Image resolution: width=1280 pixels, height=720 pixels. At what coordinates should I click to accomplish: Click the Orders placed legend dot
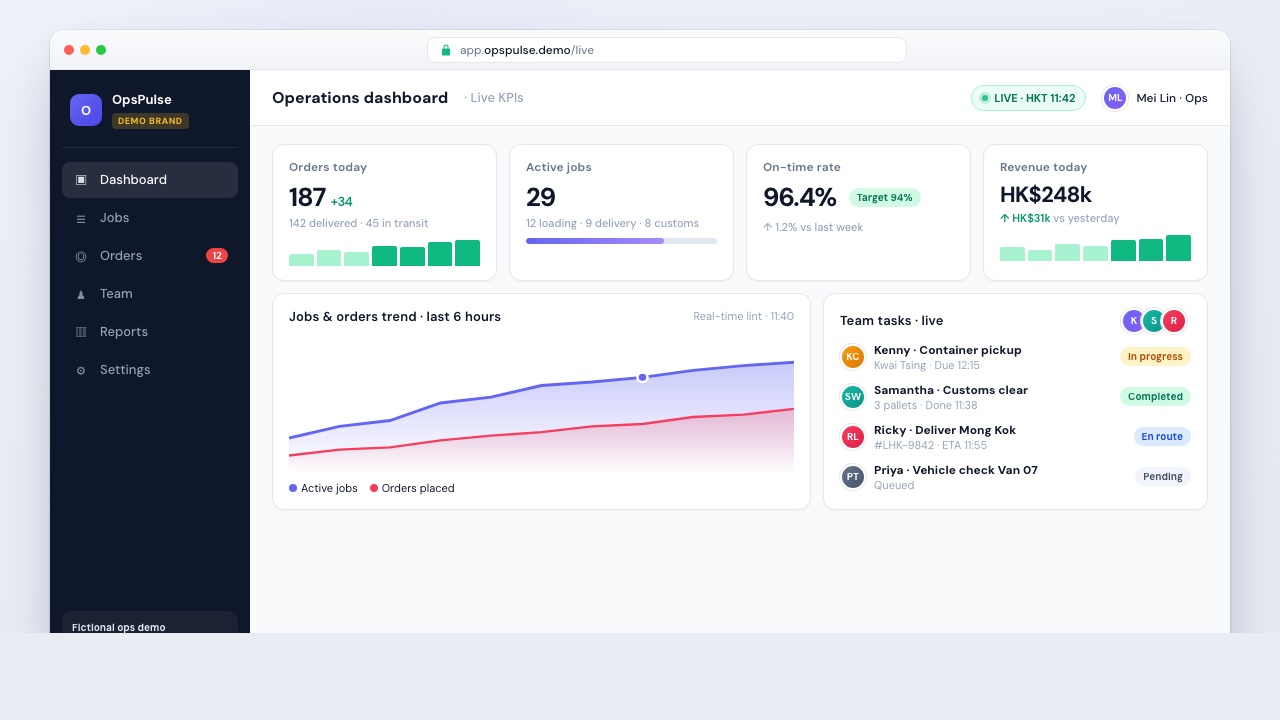tap(374, 488)
